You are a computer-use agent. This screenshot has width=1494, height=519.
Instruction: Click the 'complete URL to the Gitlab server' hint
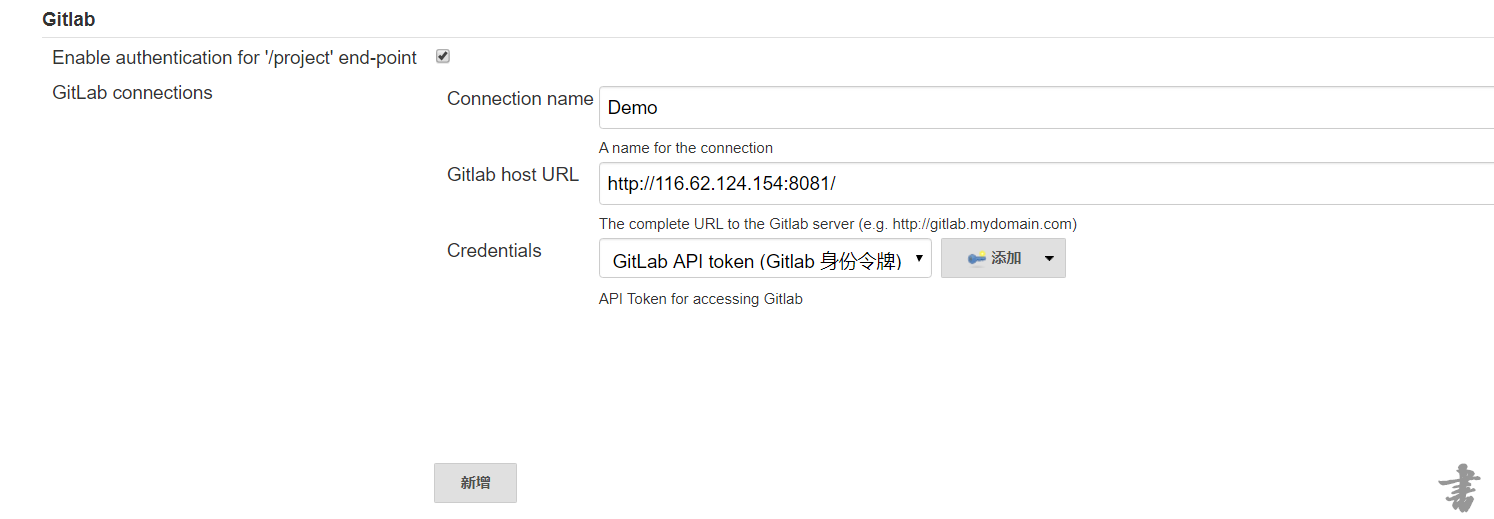tap(837, 224)
